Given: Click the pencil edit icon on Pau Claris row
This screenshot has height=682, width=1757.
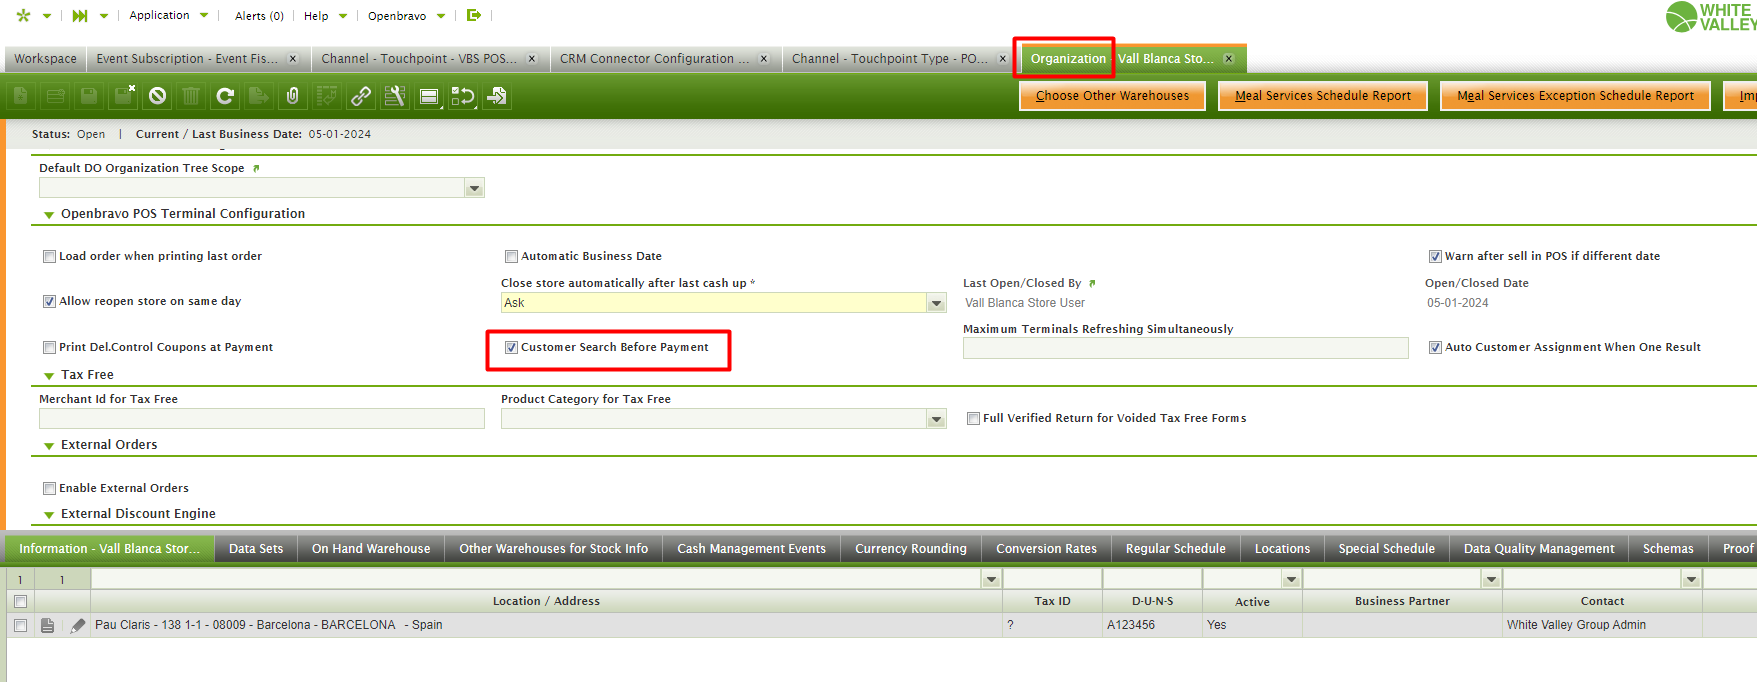Looking at the screenshot, I should point(78,625).
